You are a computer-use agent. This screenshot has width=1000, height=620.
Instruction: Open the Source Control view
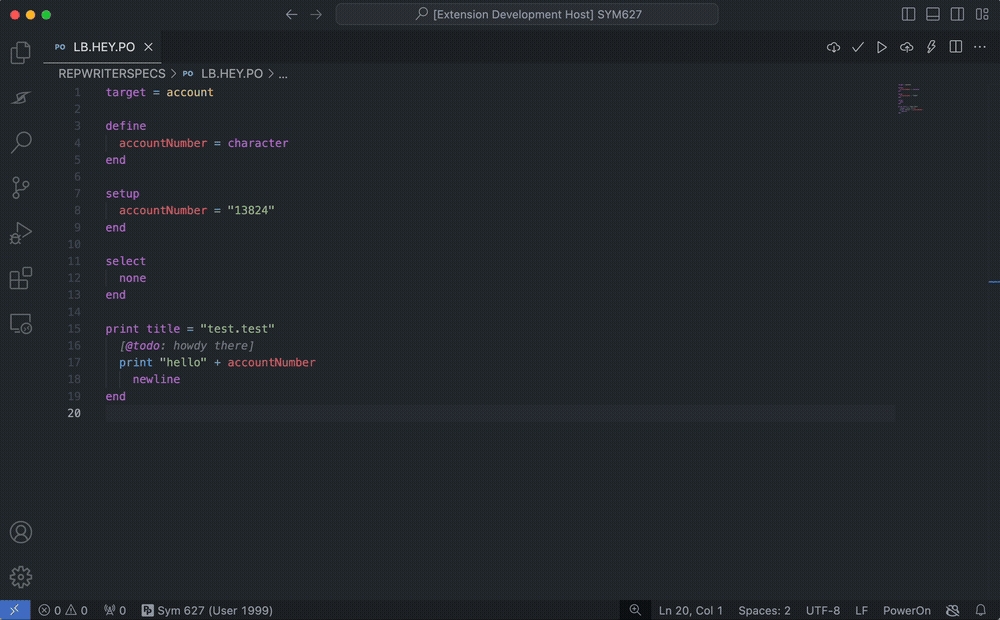[x=20, y=187]
